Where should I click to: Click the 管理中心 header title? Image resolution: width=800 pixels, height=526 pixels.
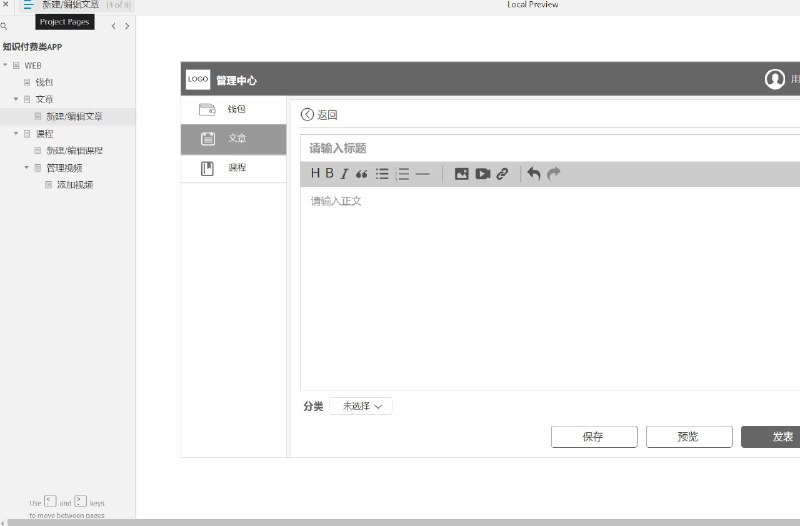pos(236,80)
